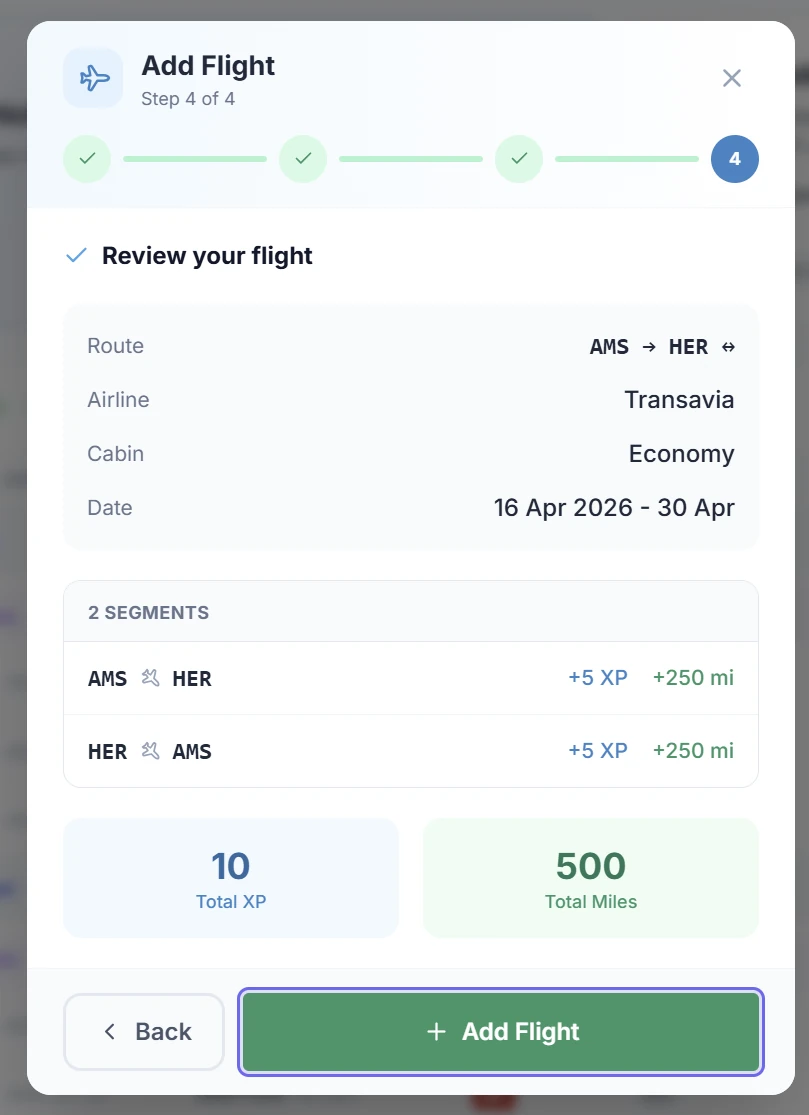The width and height of the screenshot is (809, 1115).
Task: Click the 2 SEGMENTS section header
Action: coord(148,612)
